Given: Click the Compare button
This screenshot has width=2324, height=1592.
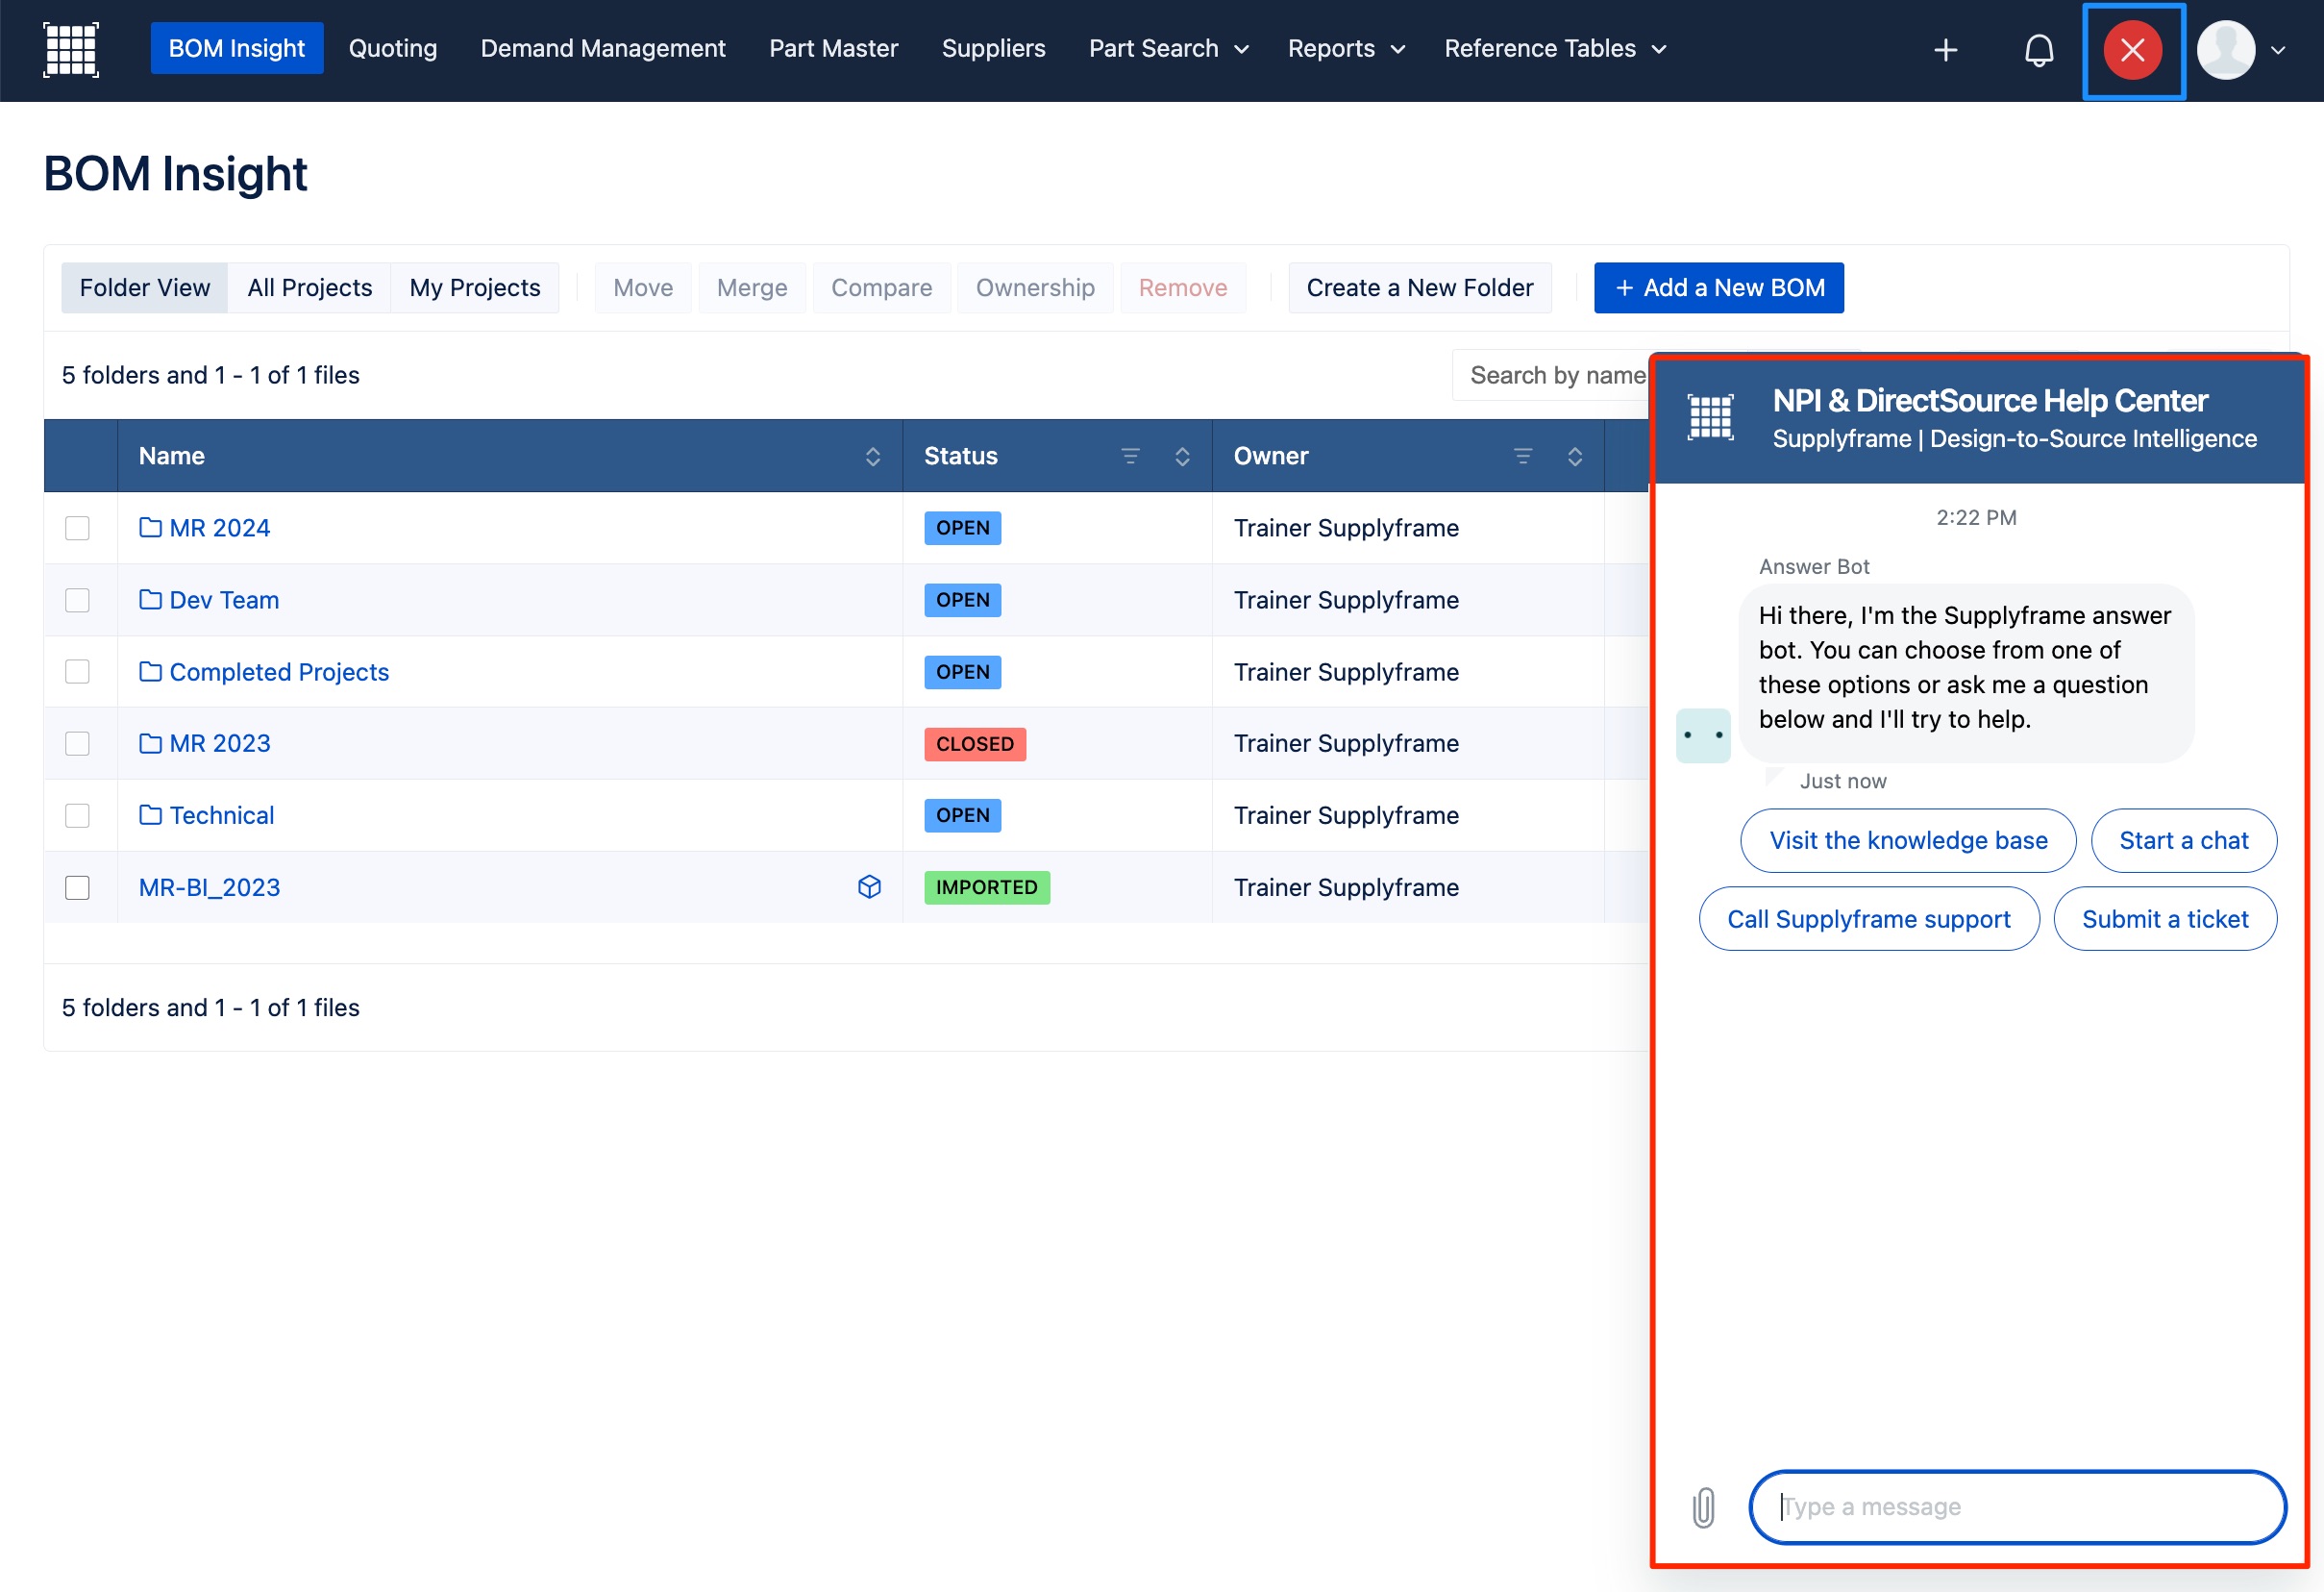Looking at the screenshot, I should [881, 288].
